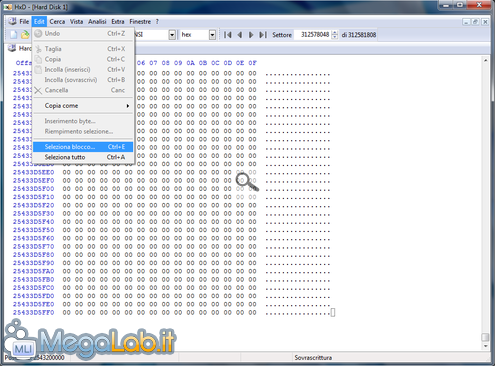Click the Copia menu entry
This screenshot has width=495, height=366.
[x=83, y=59]
